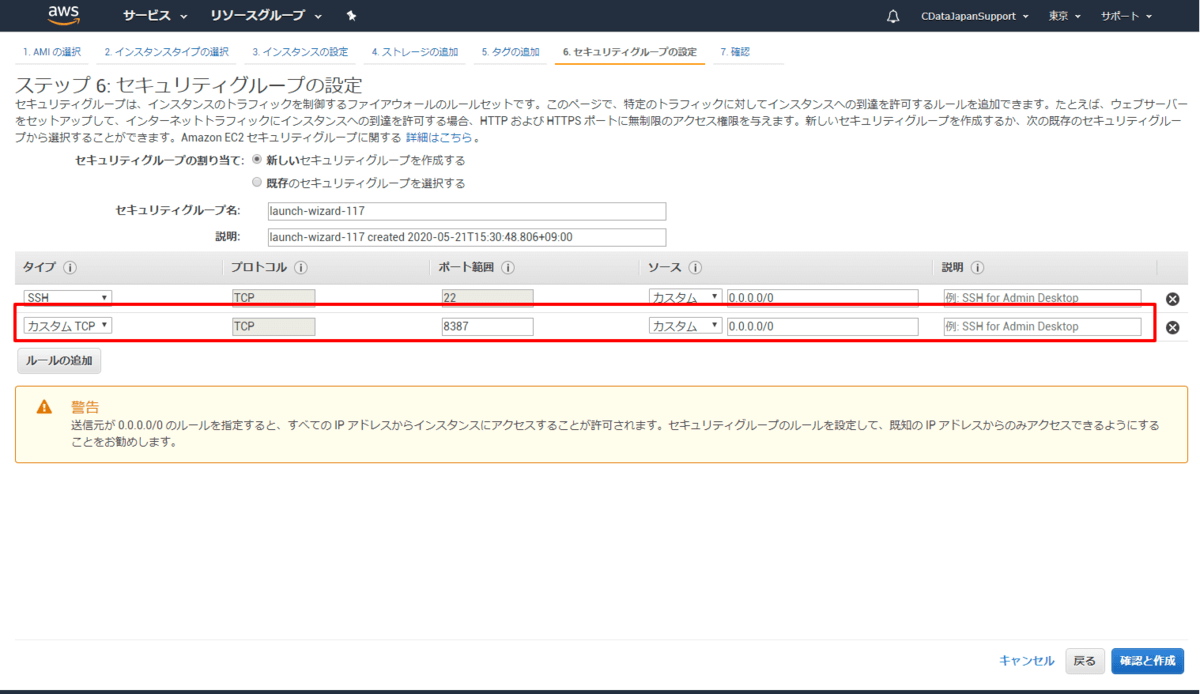Image resolution: width=1200 pixels, height=694 pixels.
Task: Go to step 7. 確認 tab
Action: coord(735,51)
